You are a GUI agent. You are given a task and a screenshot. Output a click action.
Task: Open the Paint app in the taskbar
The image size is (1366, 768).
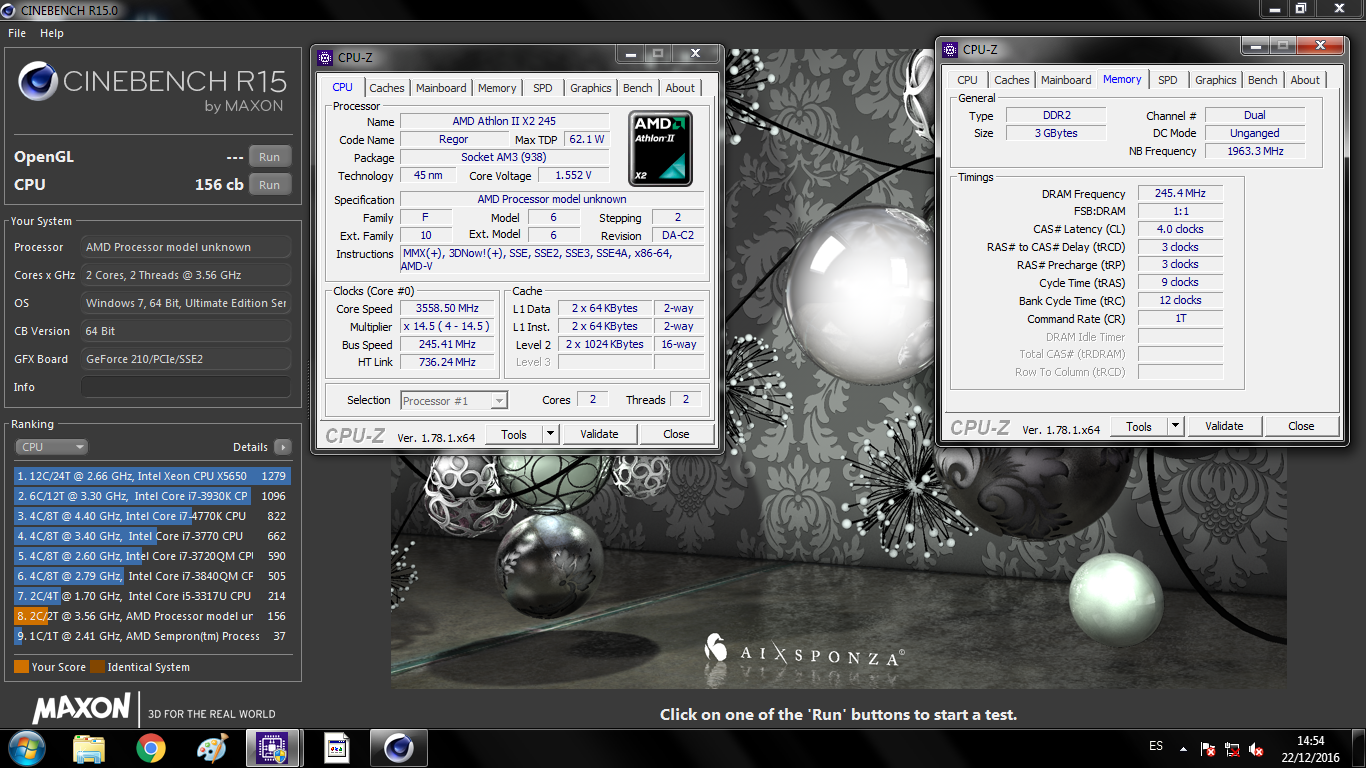[212, 748]
